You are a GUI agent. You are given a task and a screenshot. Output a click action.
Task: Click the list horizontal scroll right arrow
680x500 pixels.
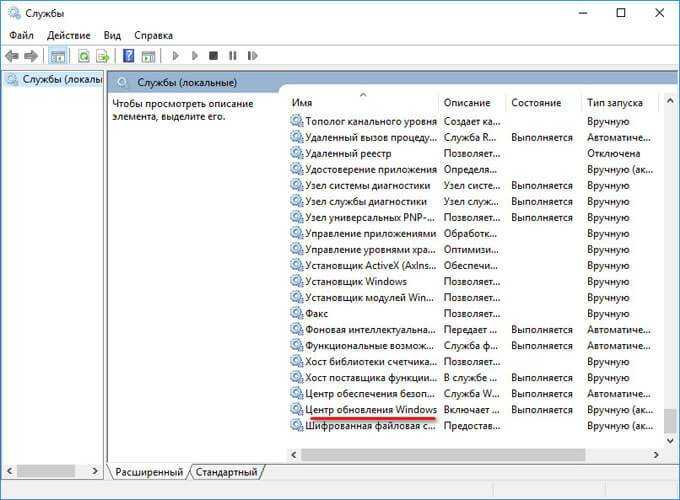point(656,454)
